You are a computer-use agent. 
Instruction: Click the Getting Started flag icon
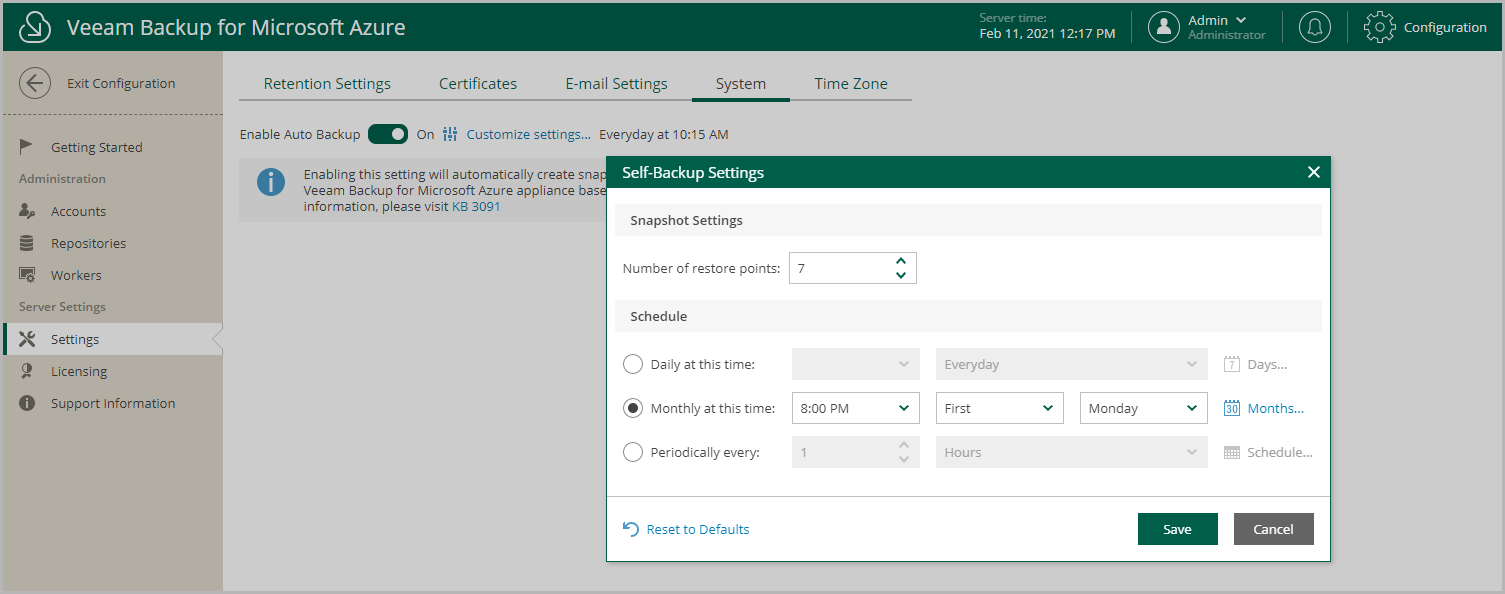[x=27, y=147]
